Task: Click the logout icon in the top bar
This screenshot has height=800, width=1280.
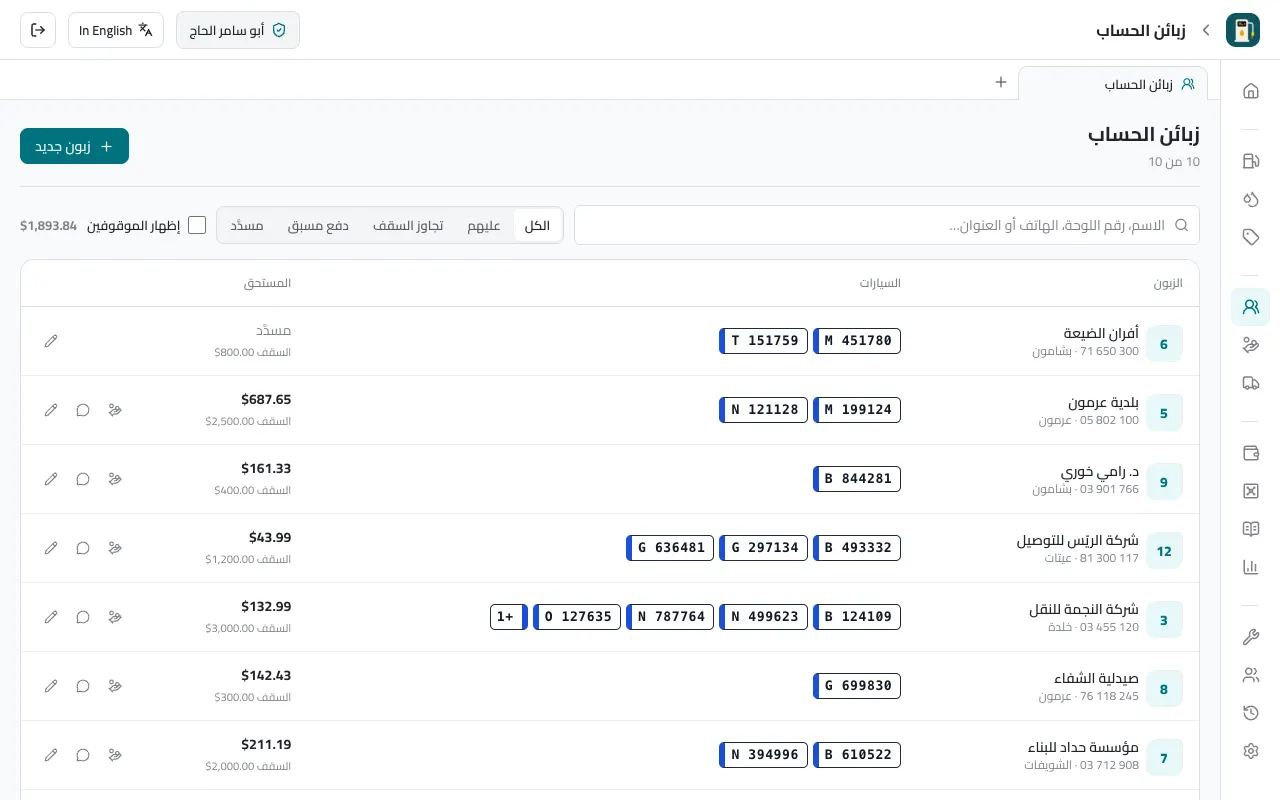Action: tap(38, 30)
